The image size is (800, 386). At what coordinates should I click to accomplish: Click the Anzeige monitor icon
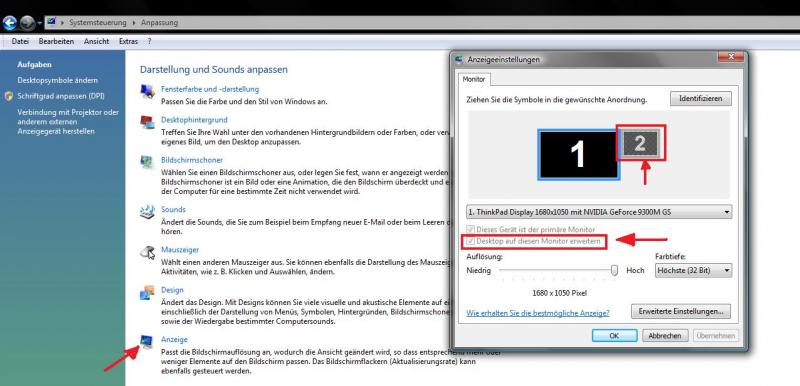point(147,342)
